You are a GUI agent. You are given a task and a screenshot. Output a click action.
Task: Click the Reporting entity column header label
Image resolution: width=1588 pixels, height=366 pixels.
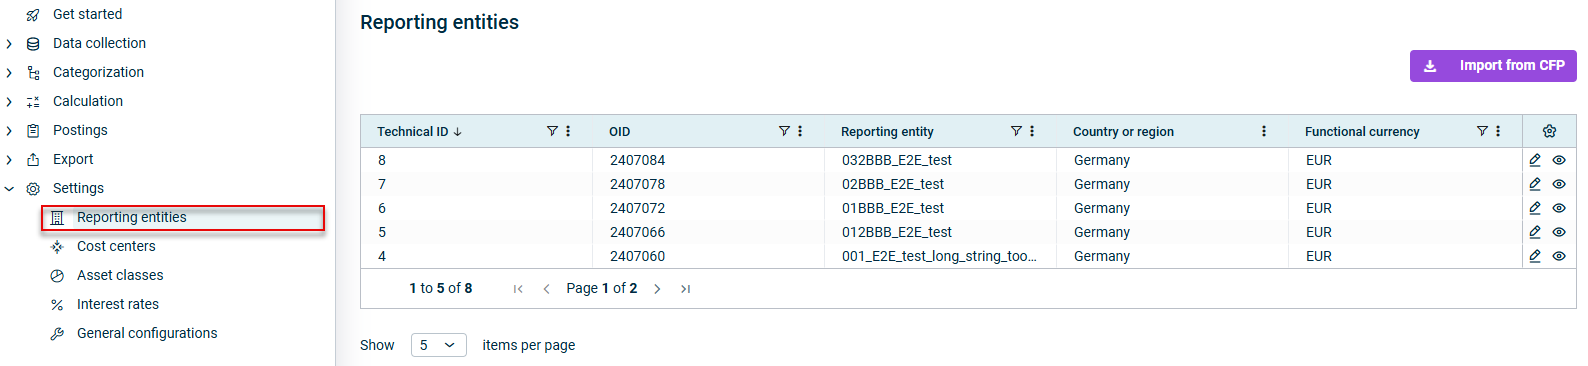pyautogui.click(x=887, y=131)
